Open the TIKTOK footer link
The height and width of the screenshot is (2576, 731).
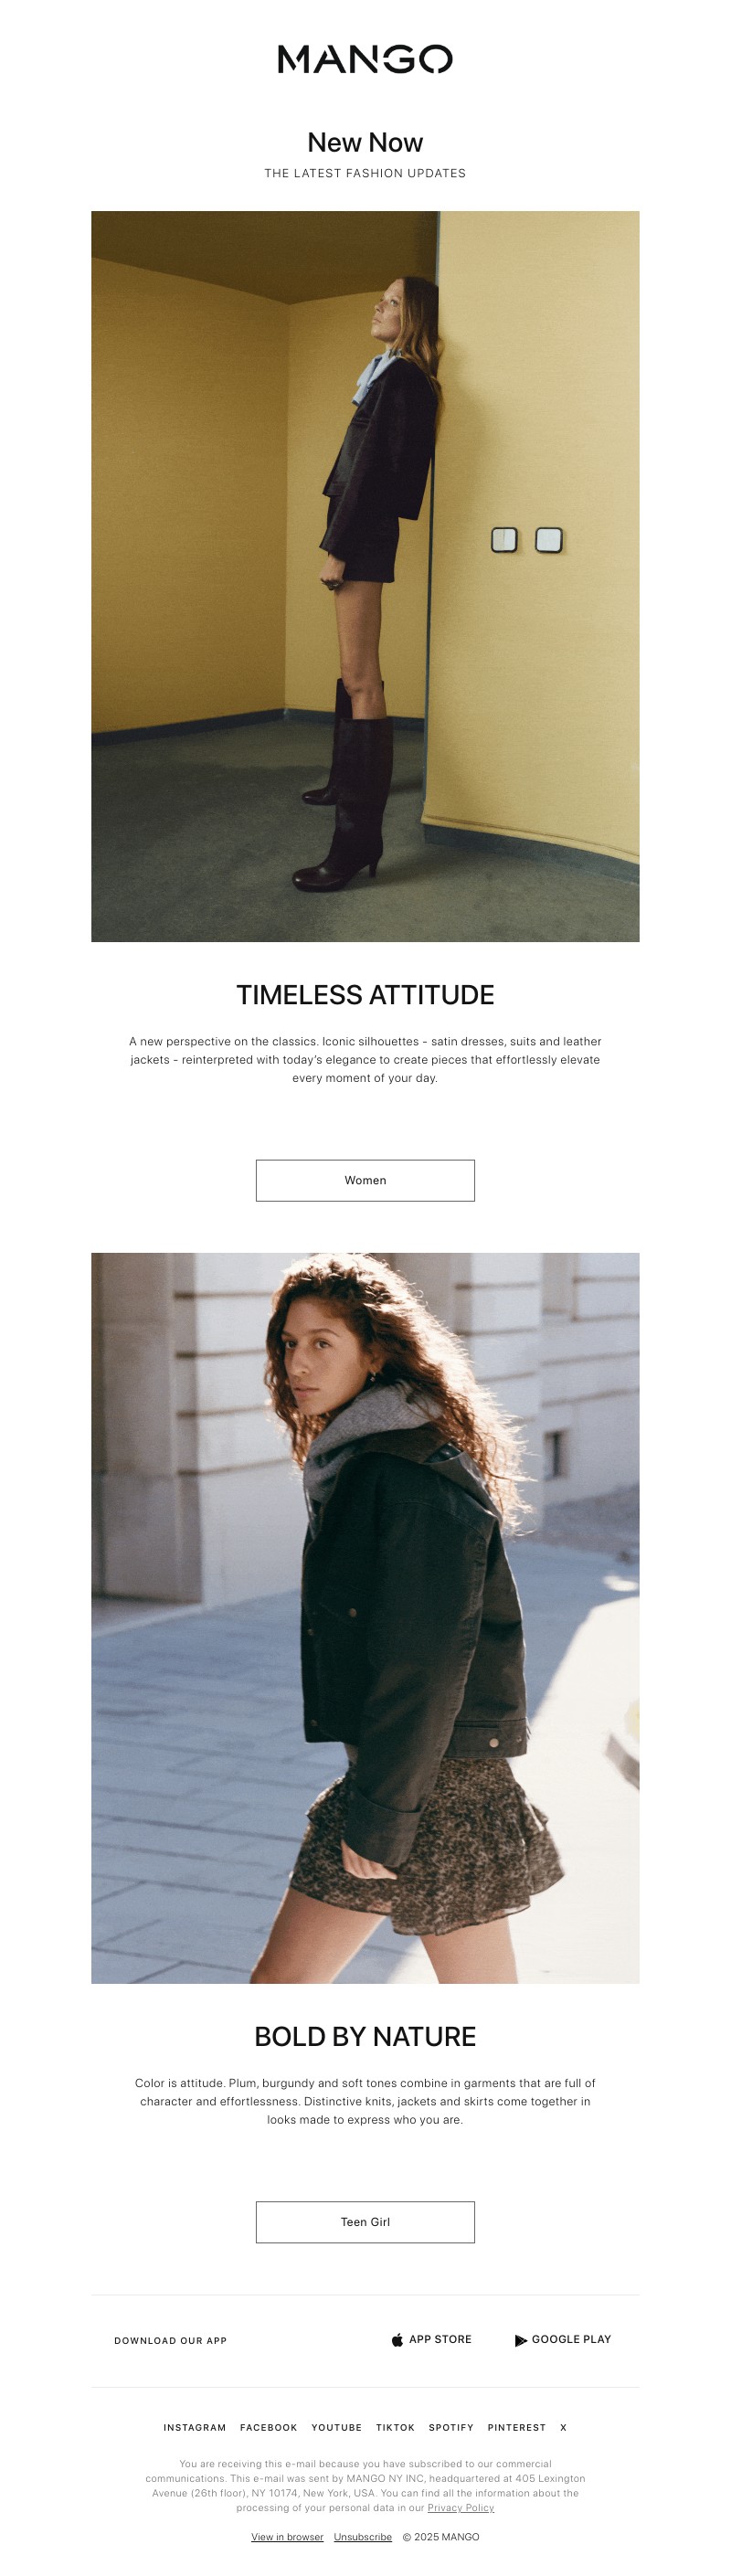(395, 2427)
